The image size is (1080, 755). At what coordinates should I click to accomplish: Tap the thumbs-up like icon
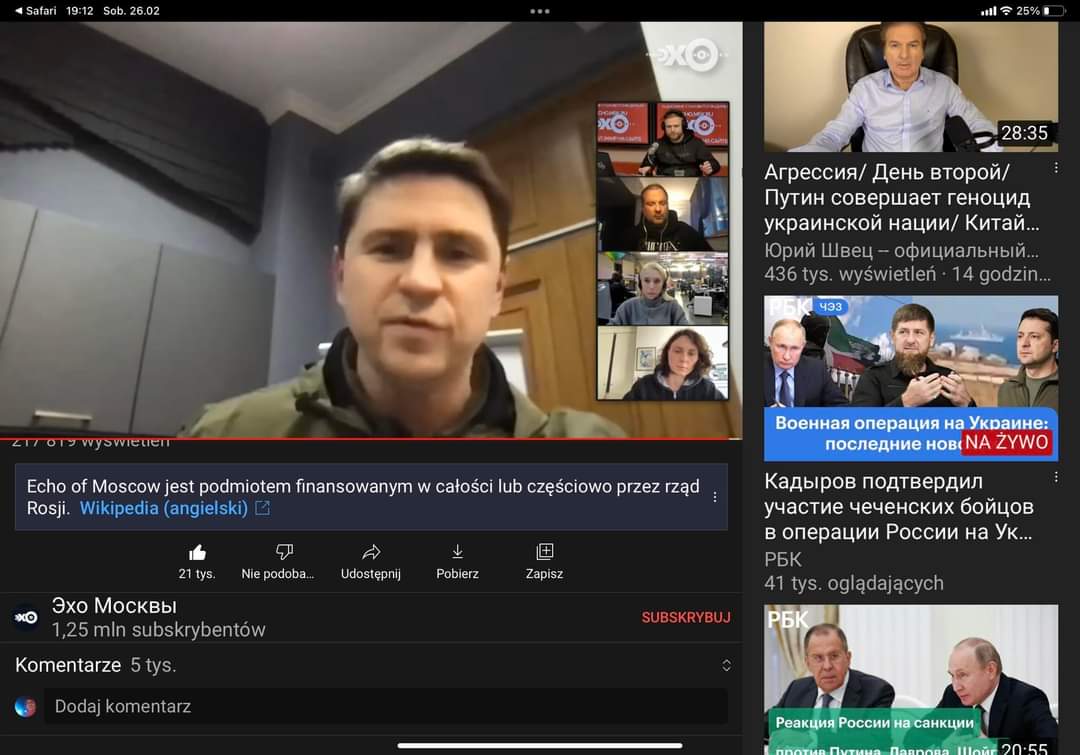point(197,552)
